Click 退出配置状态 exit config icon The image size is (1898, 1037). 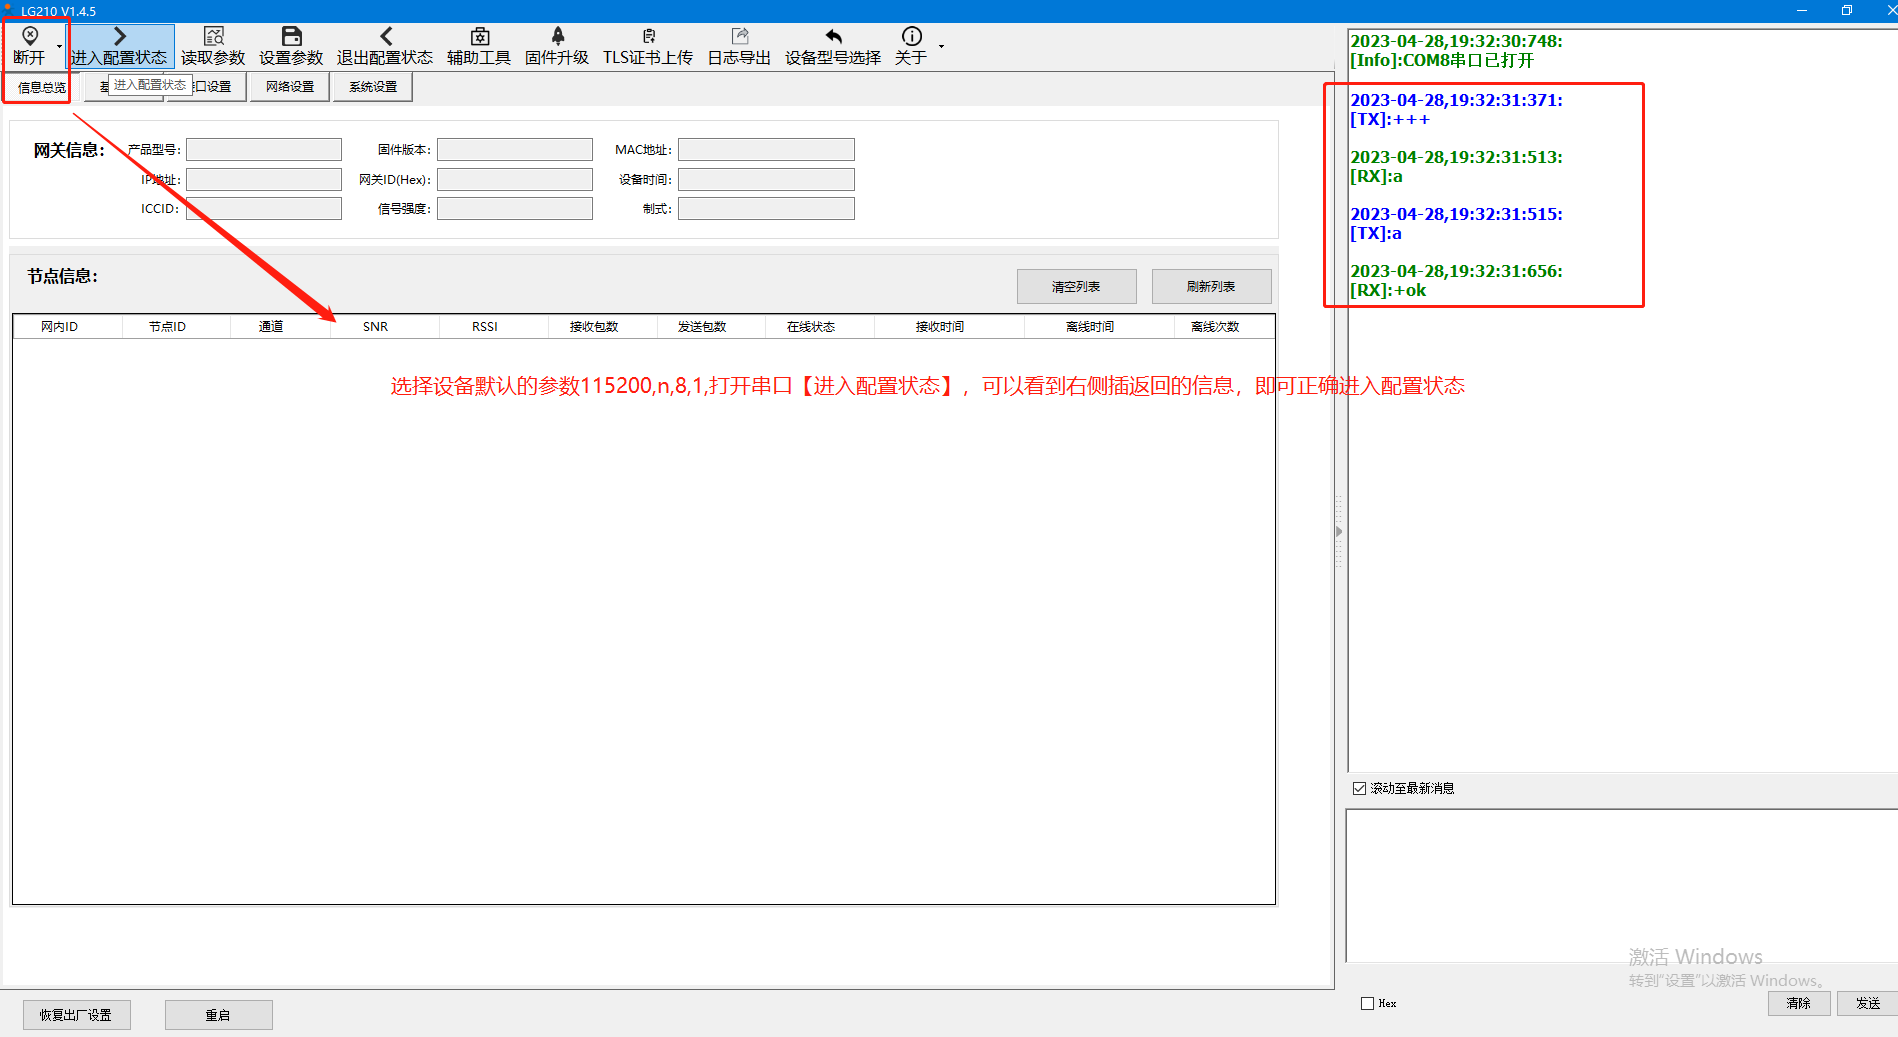tap(385, 37)
